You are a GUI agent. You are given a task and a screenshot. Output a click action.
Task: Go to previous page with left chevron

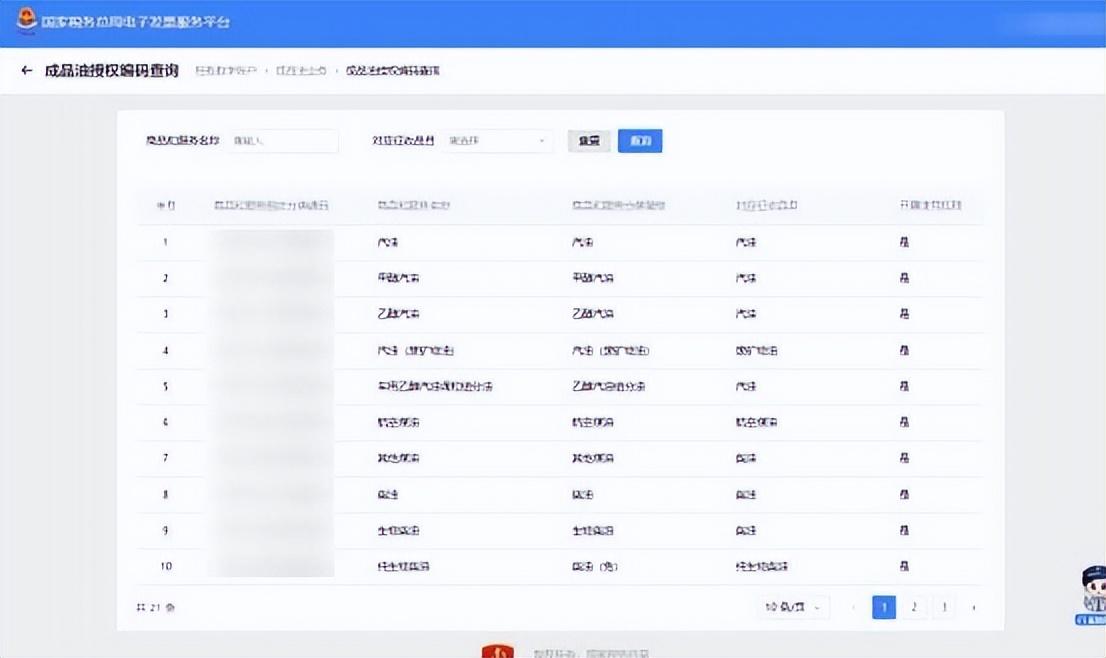pos(853,607)
